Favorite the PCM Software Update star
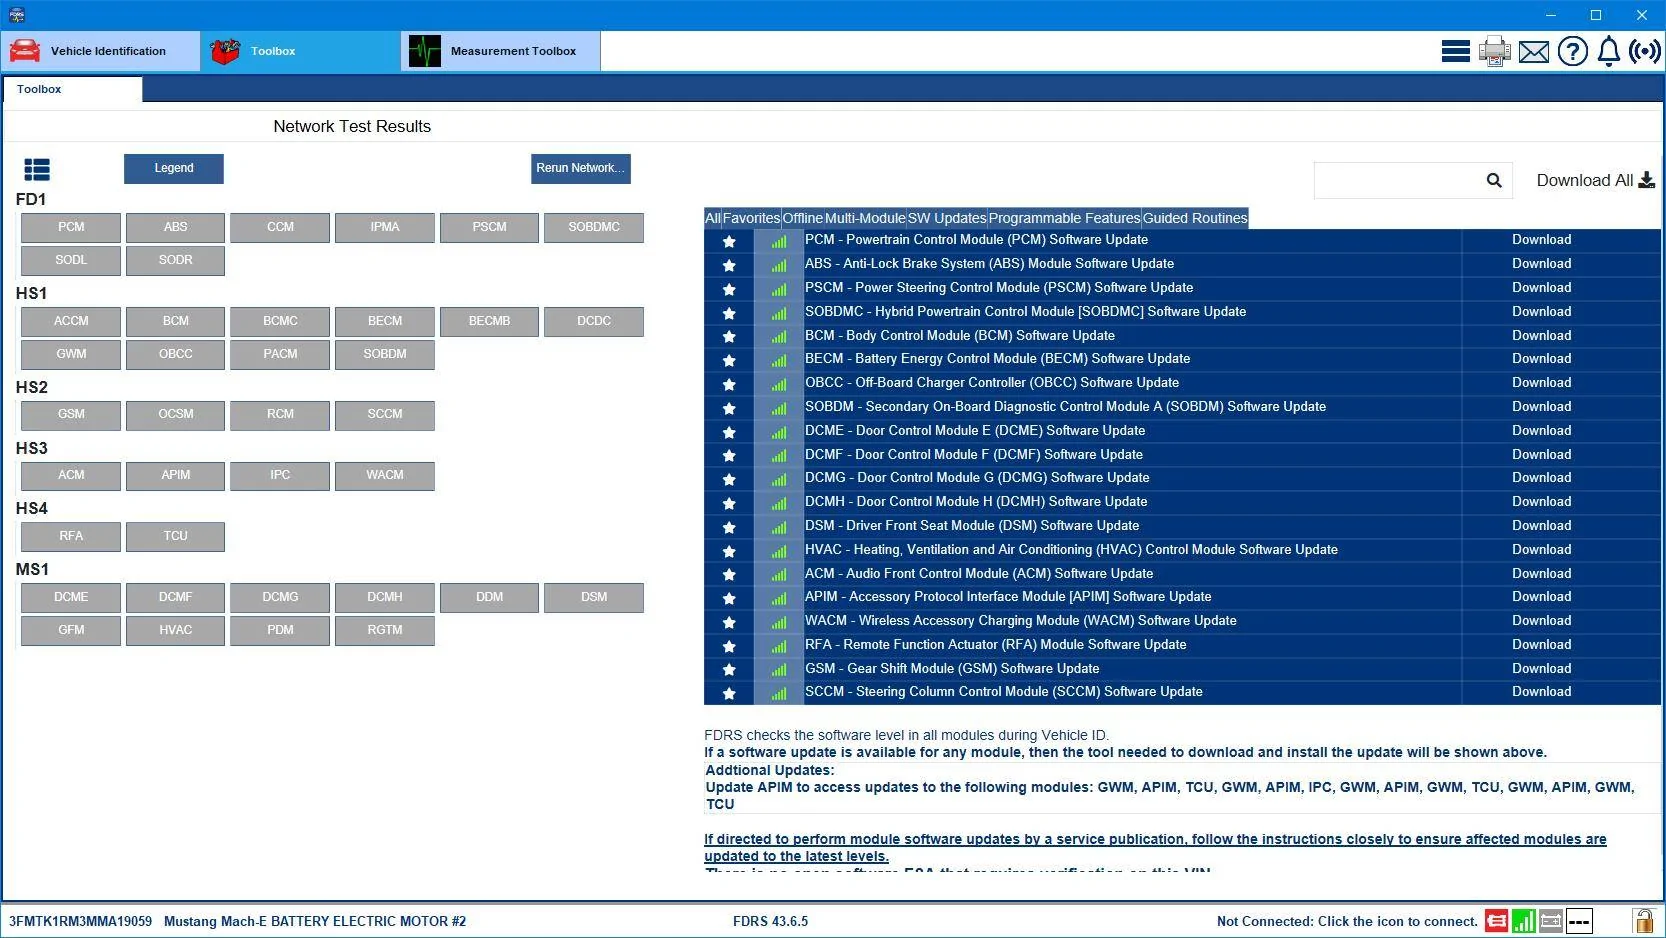 (729, 241)
